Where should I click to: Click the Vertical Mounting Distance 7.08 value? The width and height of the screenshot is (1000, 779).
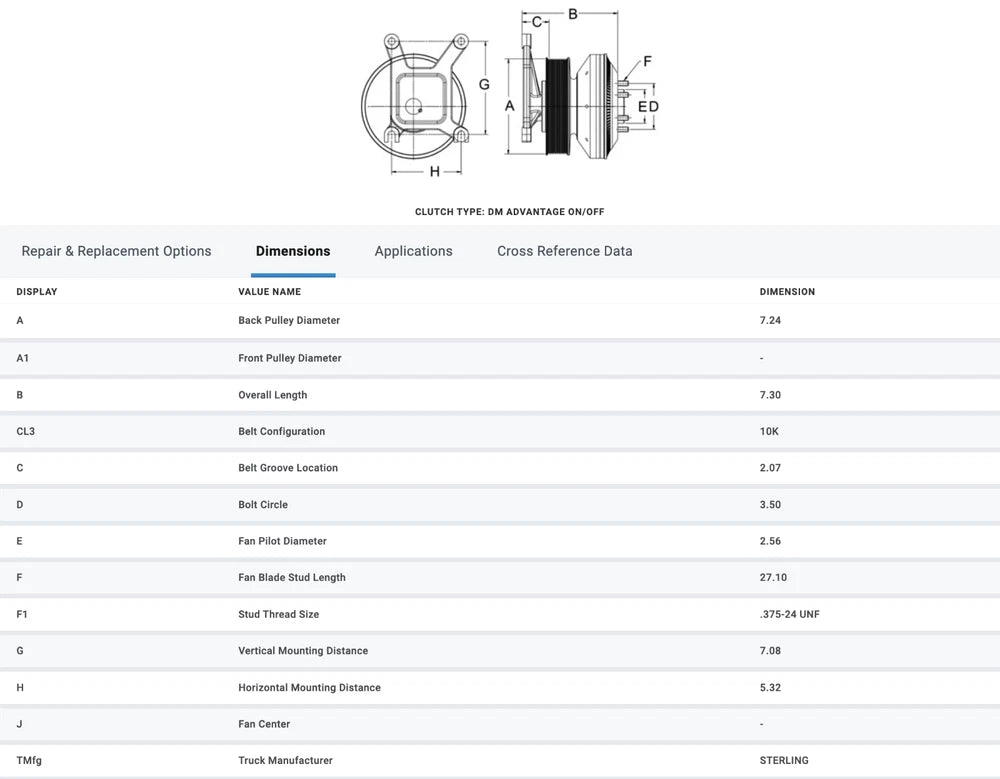point(770,651)
